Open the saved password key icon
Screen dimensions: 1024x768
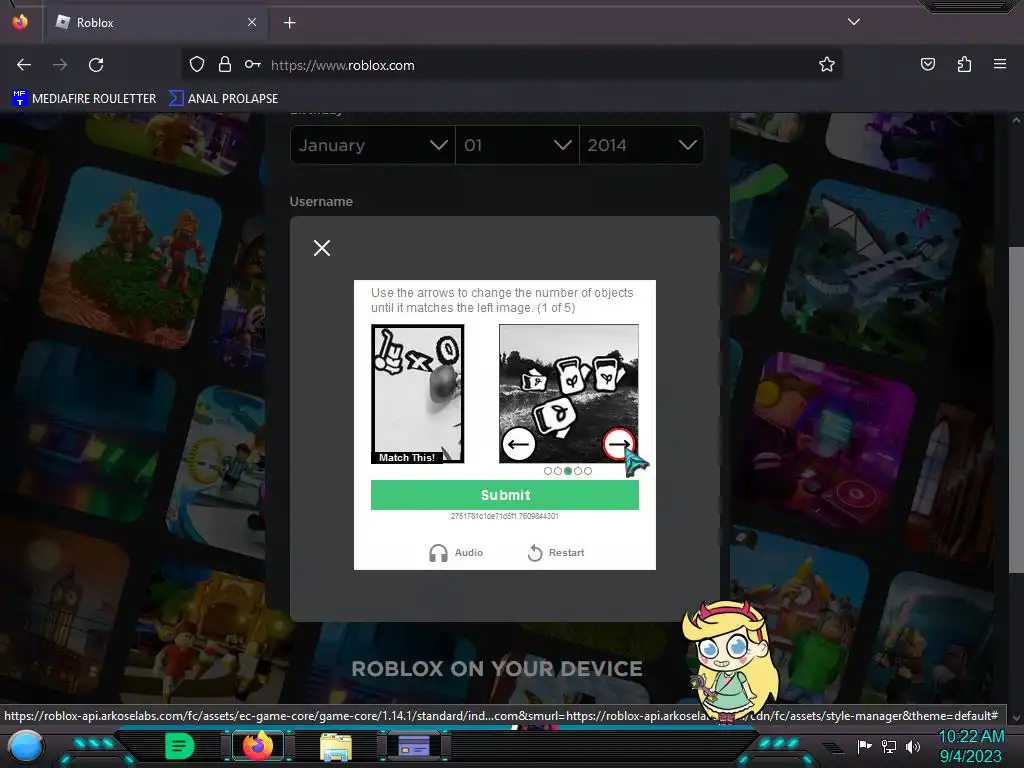[253, 65]
